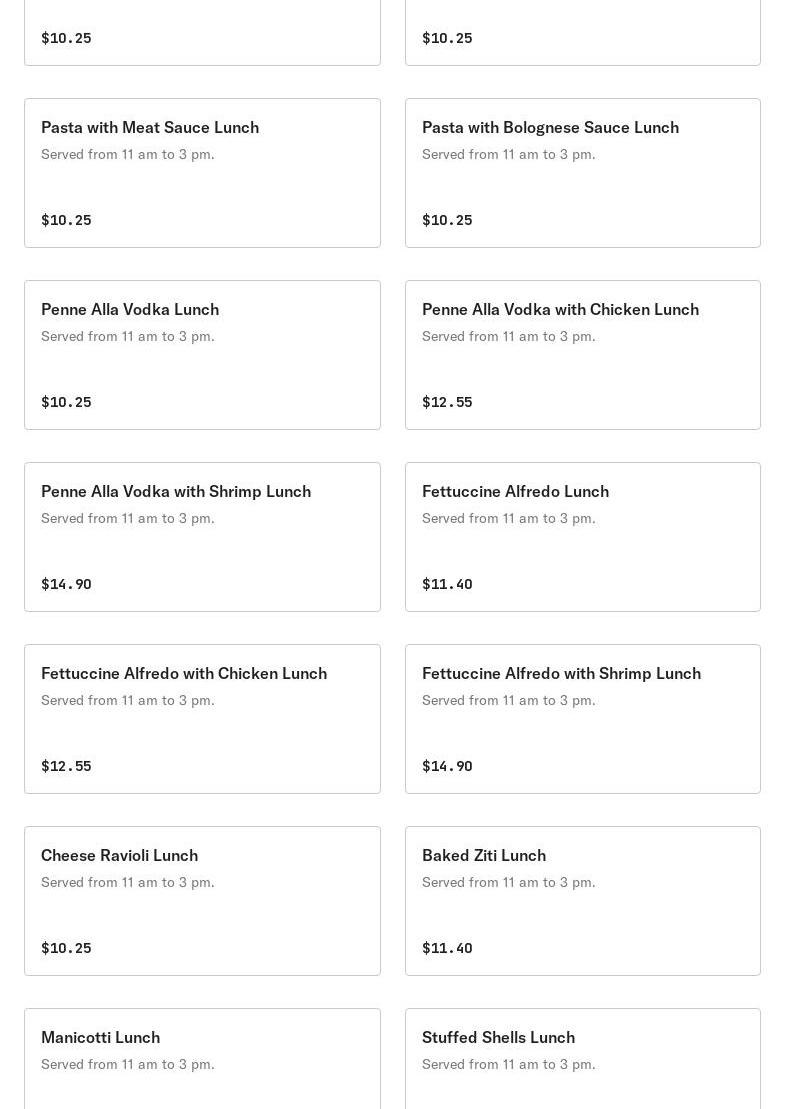The height and width of the screenshot is (1109, 785).
Task: Open Penne Alla Vodka with Chicken Lunch
Action: 560,310
